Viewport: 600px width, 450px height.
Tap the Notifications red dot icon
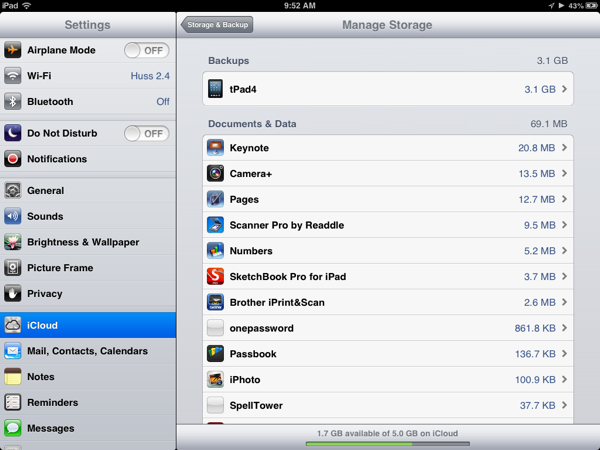[13, 159]
